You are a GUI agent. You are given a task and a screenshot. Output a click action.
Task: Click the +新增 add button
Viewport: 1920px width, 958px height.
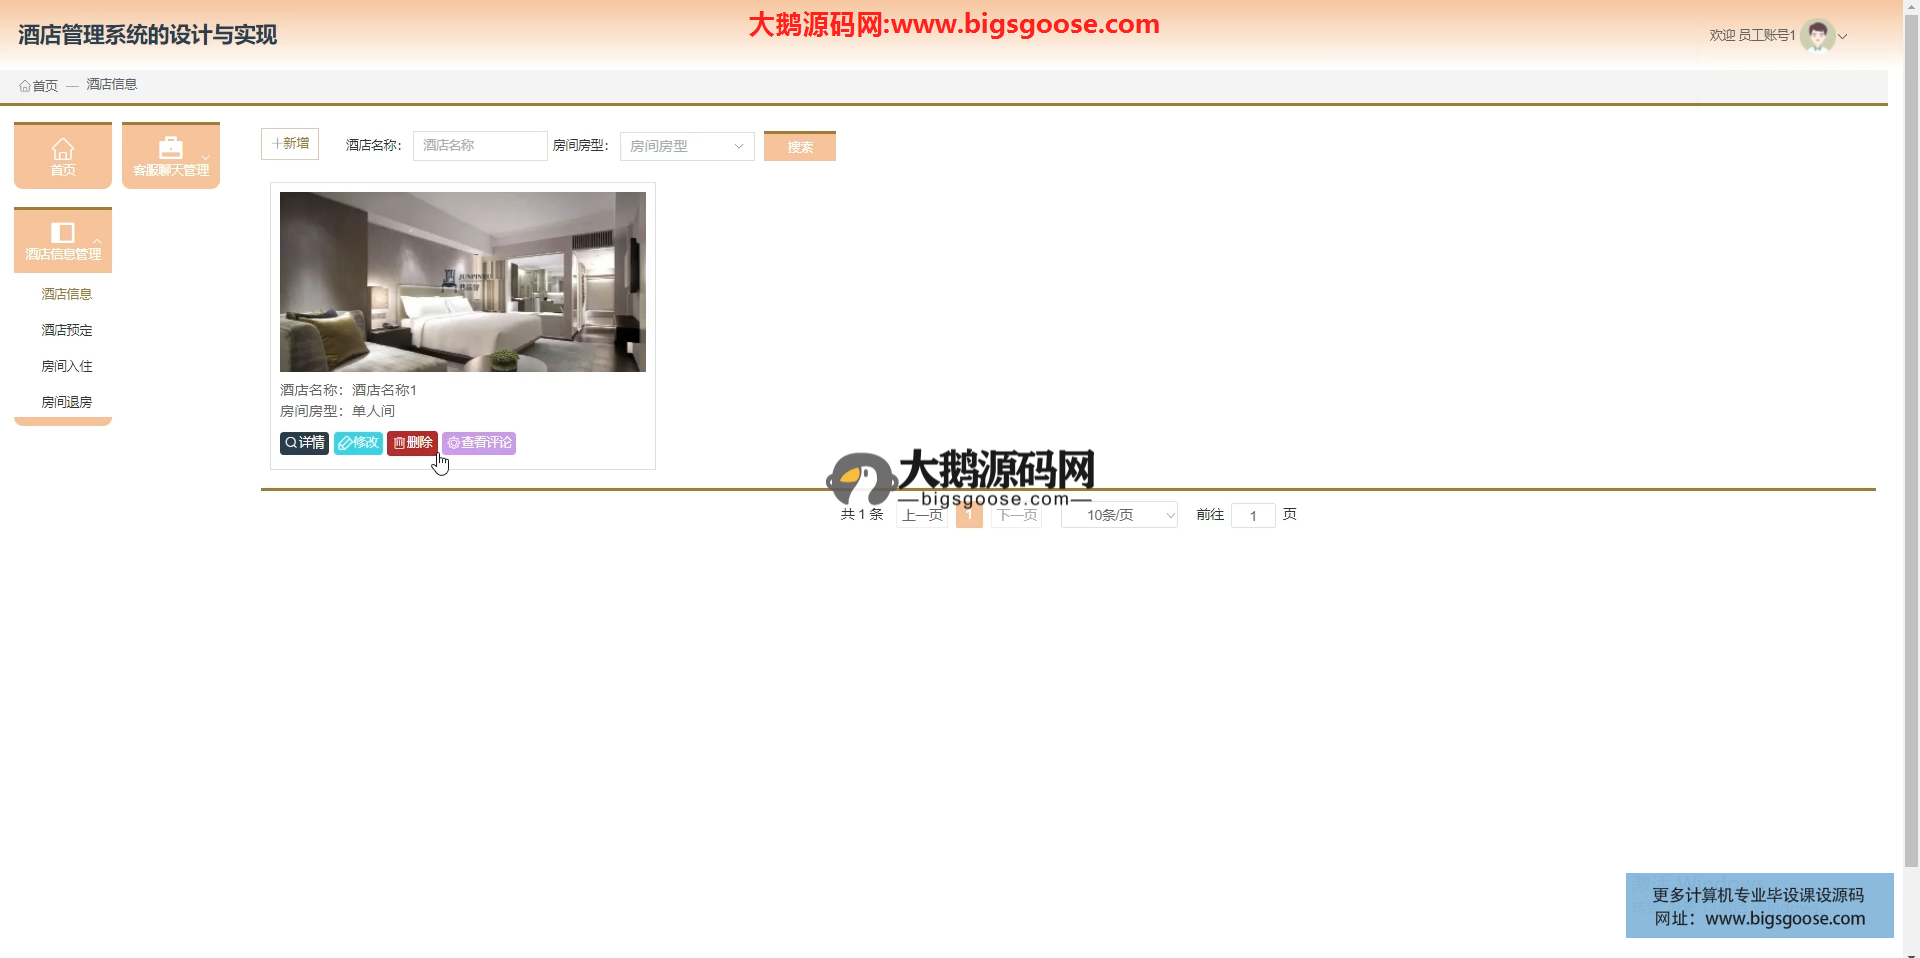290,144
